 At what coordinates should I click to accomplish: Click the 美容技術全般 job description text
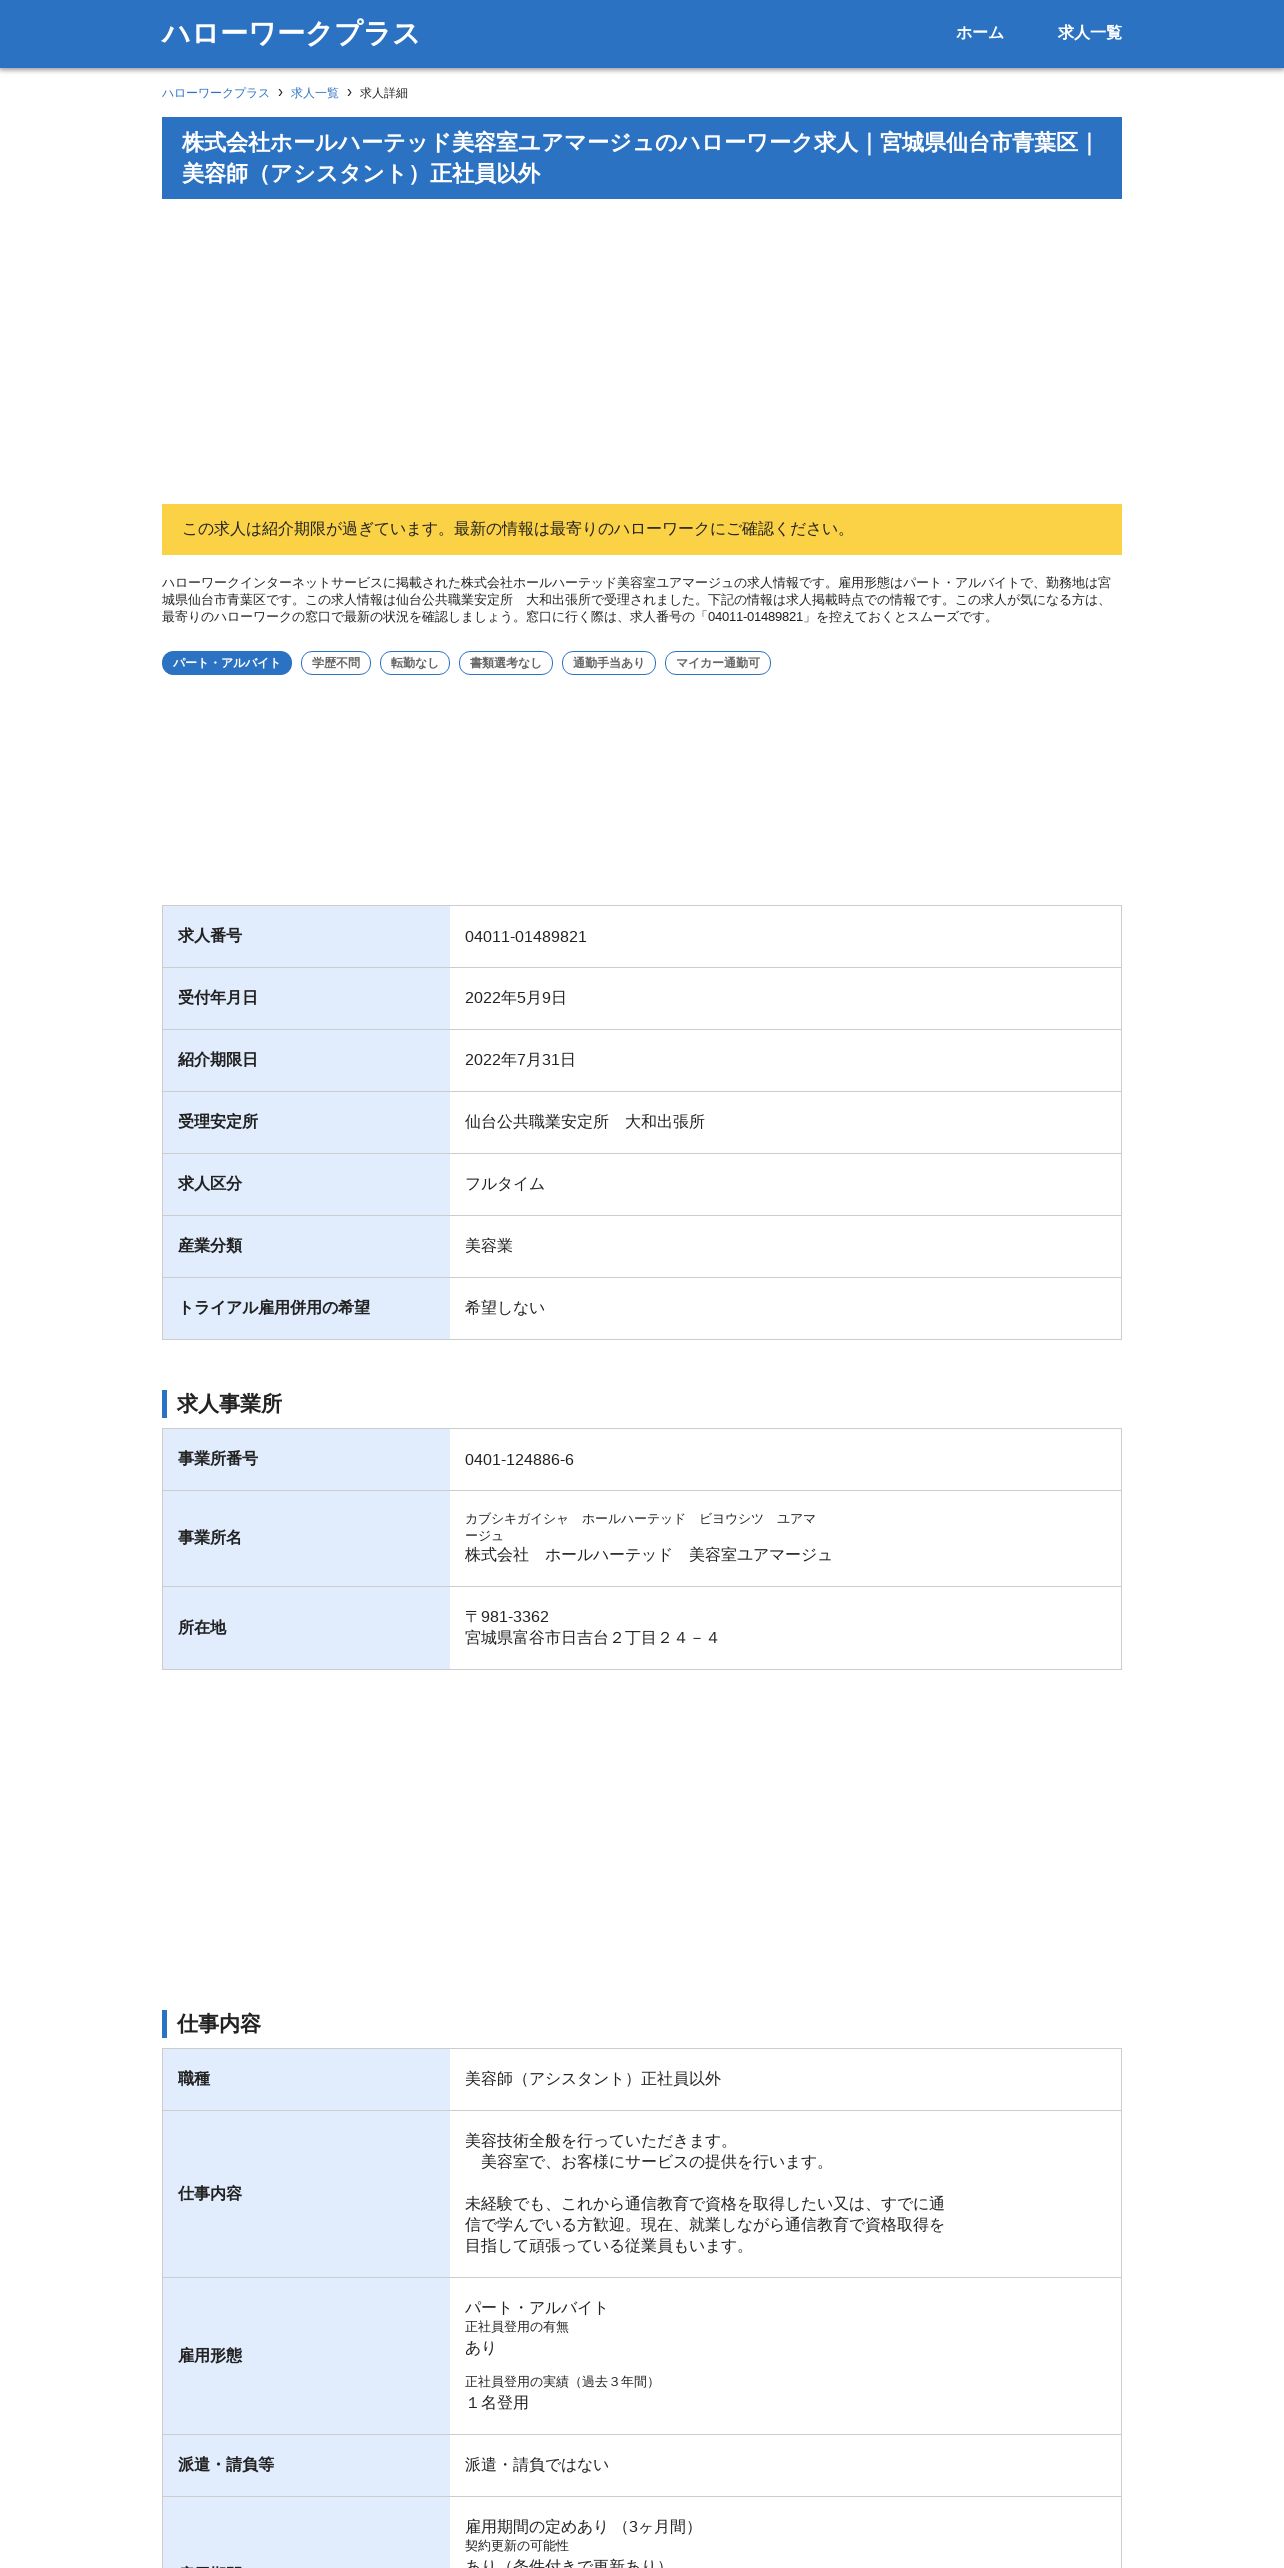[x=705, y=2193]
